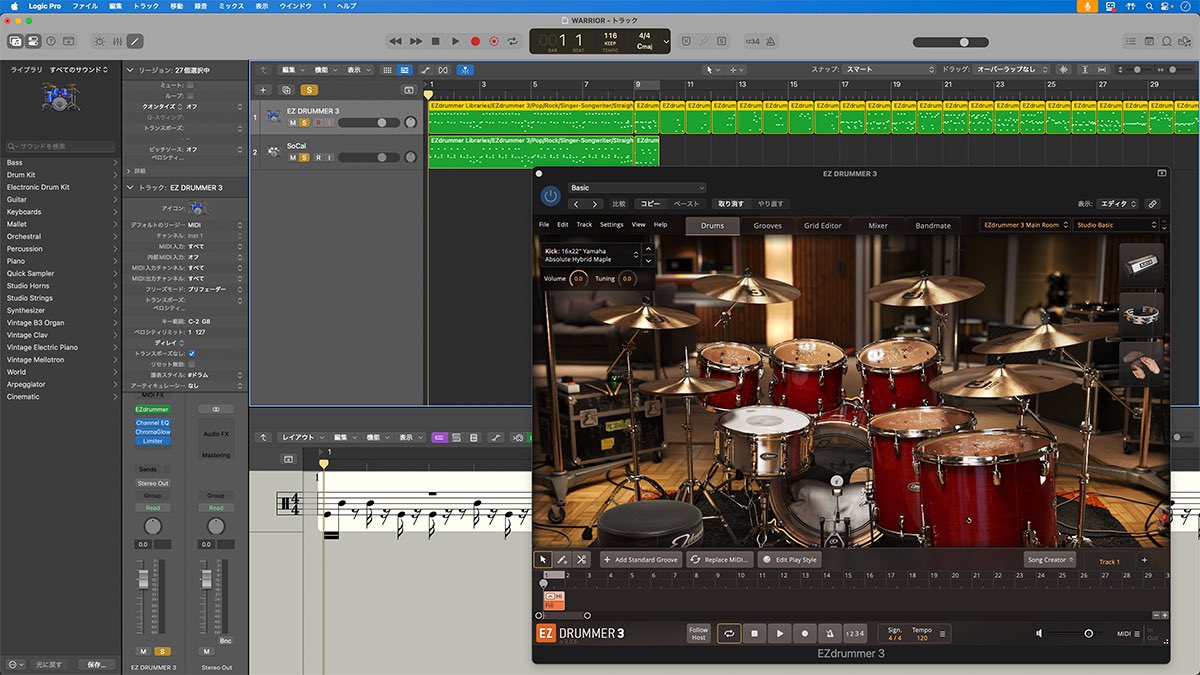The image size is (1200, 675).
Task: Click the Replace MIDI... button
Action: pos(720,560)
